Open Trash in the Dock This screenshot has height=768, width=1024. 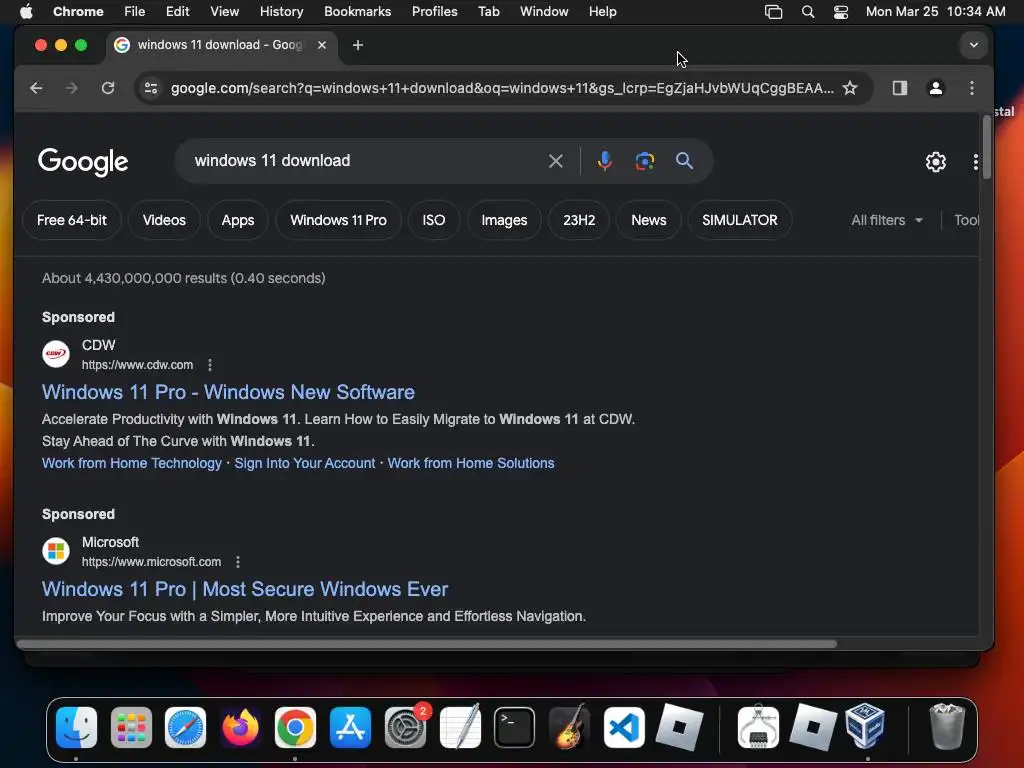(x=947, y=726)
